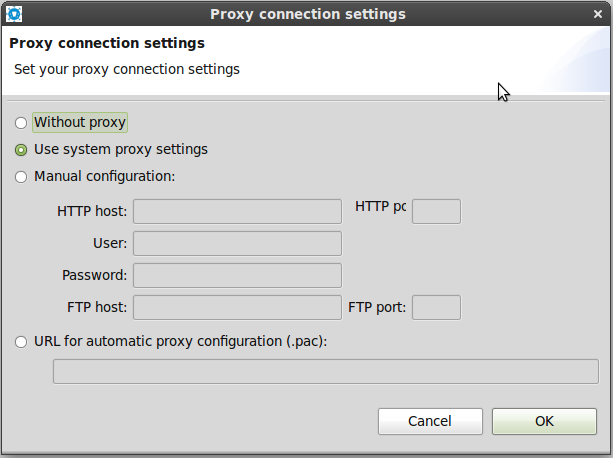The width and height of the screenshot is (613, 458).
Task: Click the application icon in the title bar
Action: [14, 14]
